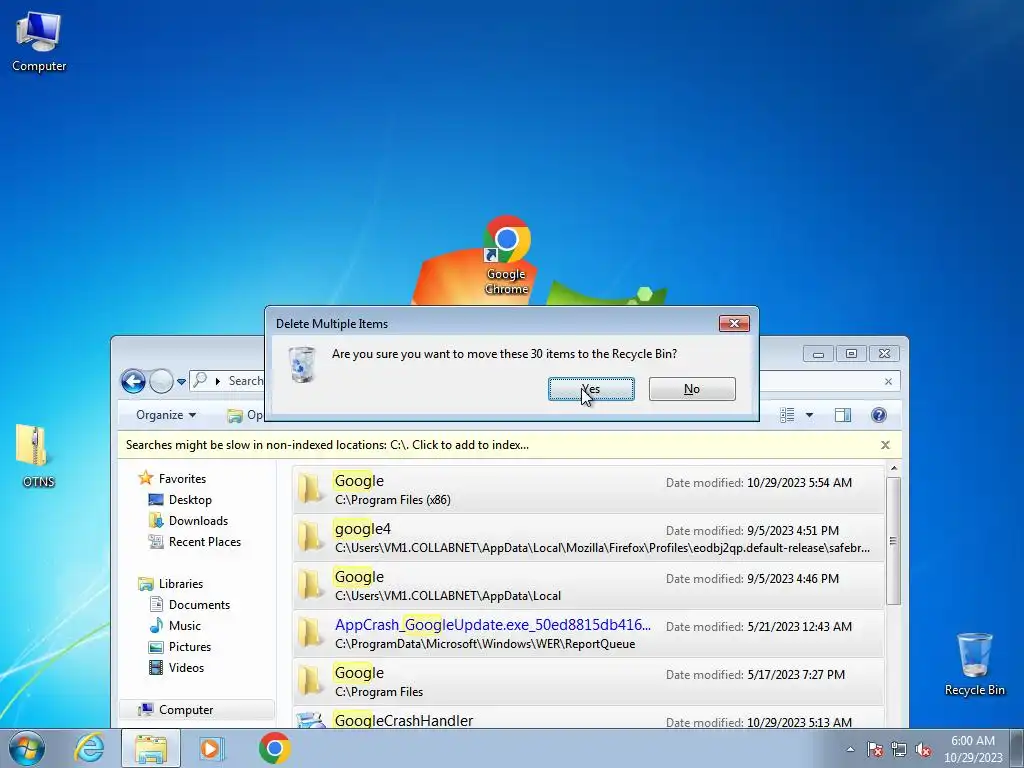Open Google Chrome from the taskbar
Image resolution: width=1024 pixels, height=768 pixels.
point(274,748)
